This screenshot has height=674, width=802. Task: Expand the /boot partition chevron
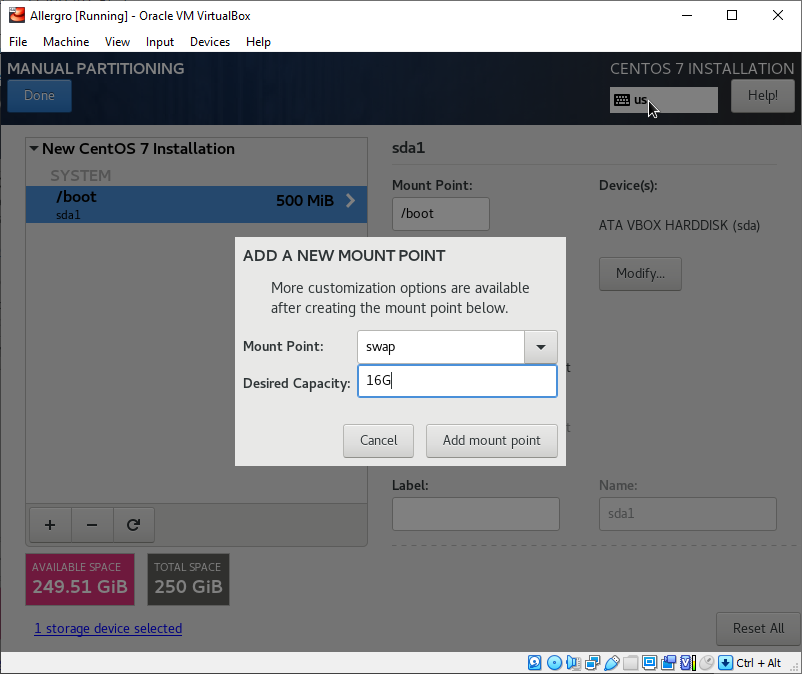click(x=350, y=200)
